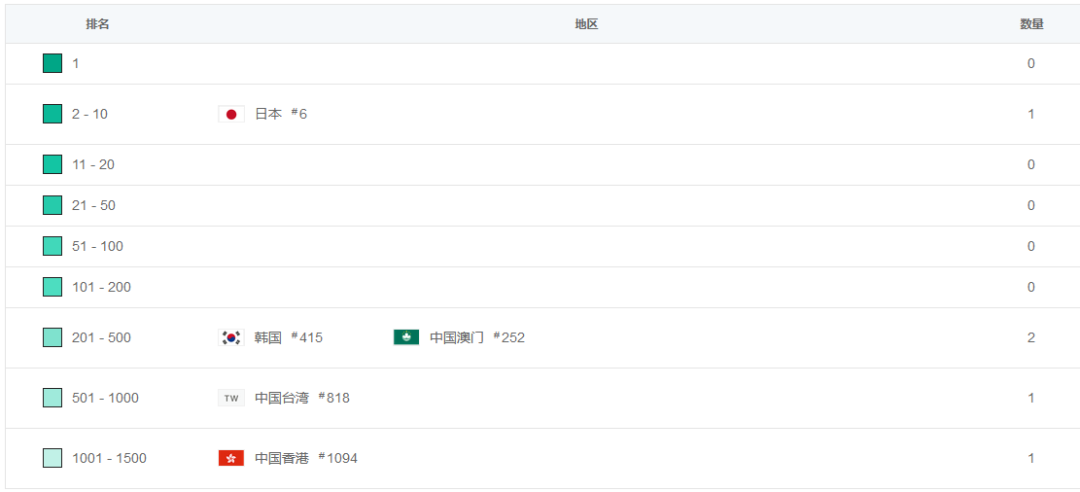Click the South Korea flag icon
The image size is (1080, 492).
tap(231, 338)
